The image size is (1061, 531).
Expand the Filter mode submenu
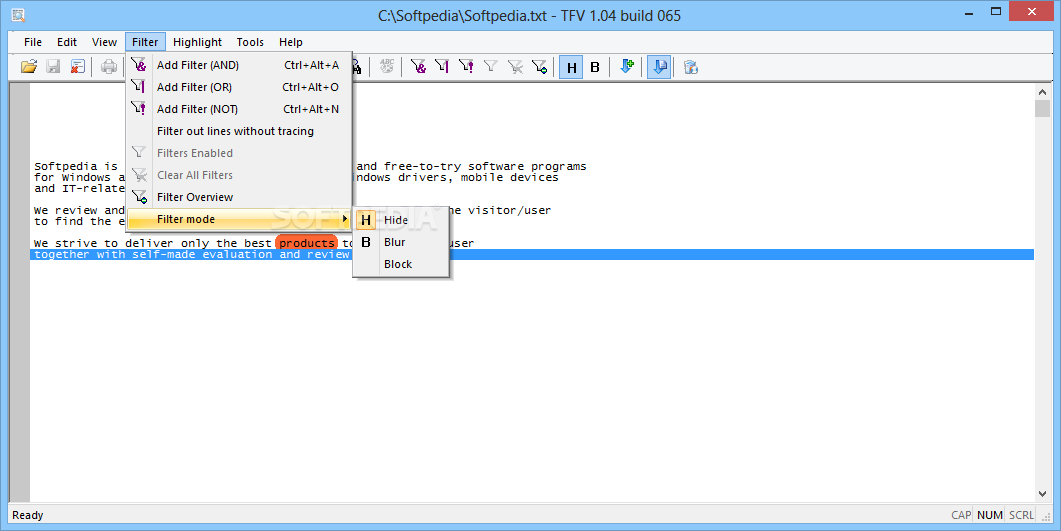(x=239, y=219)
